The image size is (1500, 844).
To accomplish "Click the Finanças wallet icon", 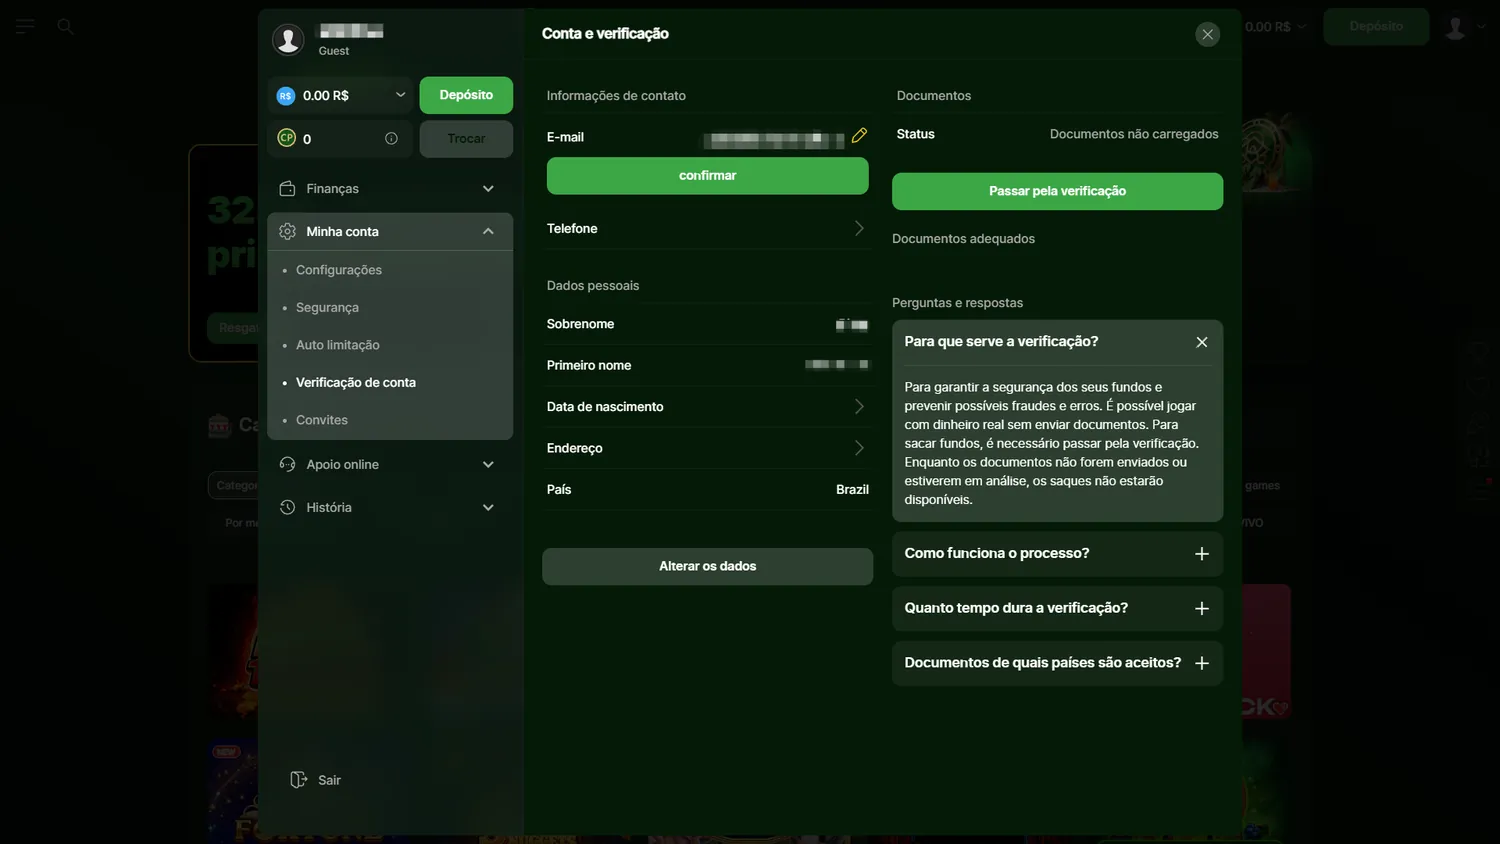I will pyautogui.click(x=287, y=189).
